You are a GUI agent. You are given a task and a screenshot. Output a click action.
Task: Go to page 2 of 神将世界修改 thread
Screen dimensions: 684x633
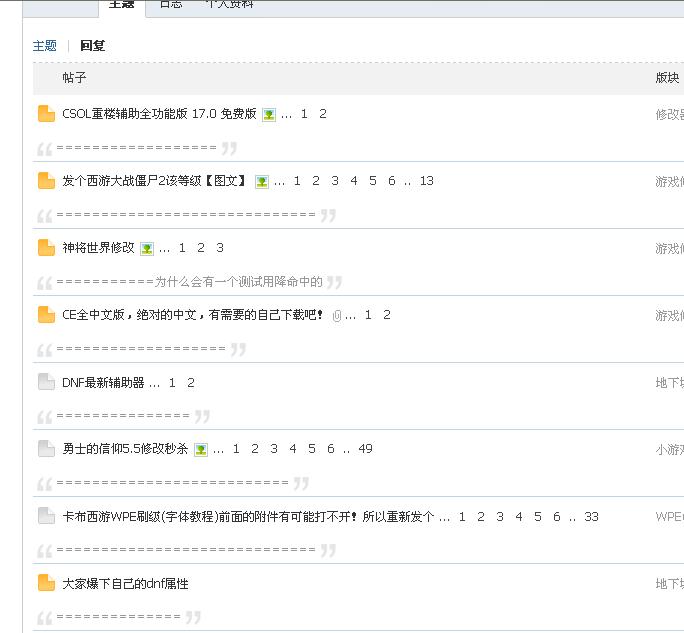point(201,248)
